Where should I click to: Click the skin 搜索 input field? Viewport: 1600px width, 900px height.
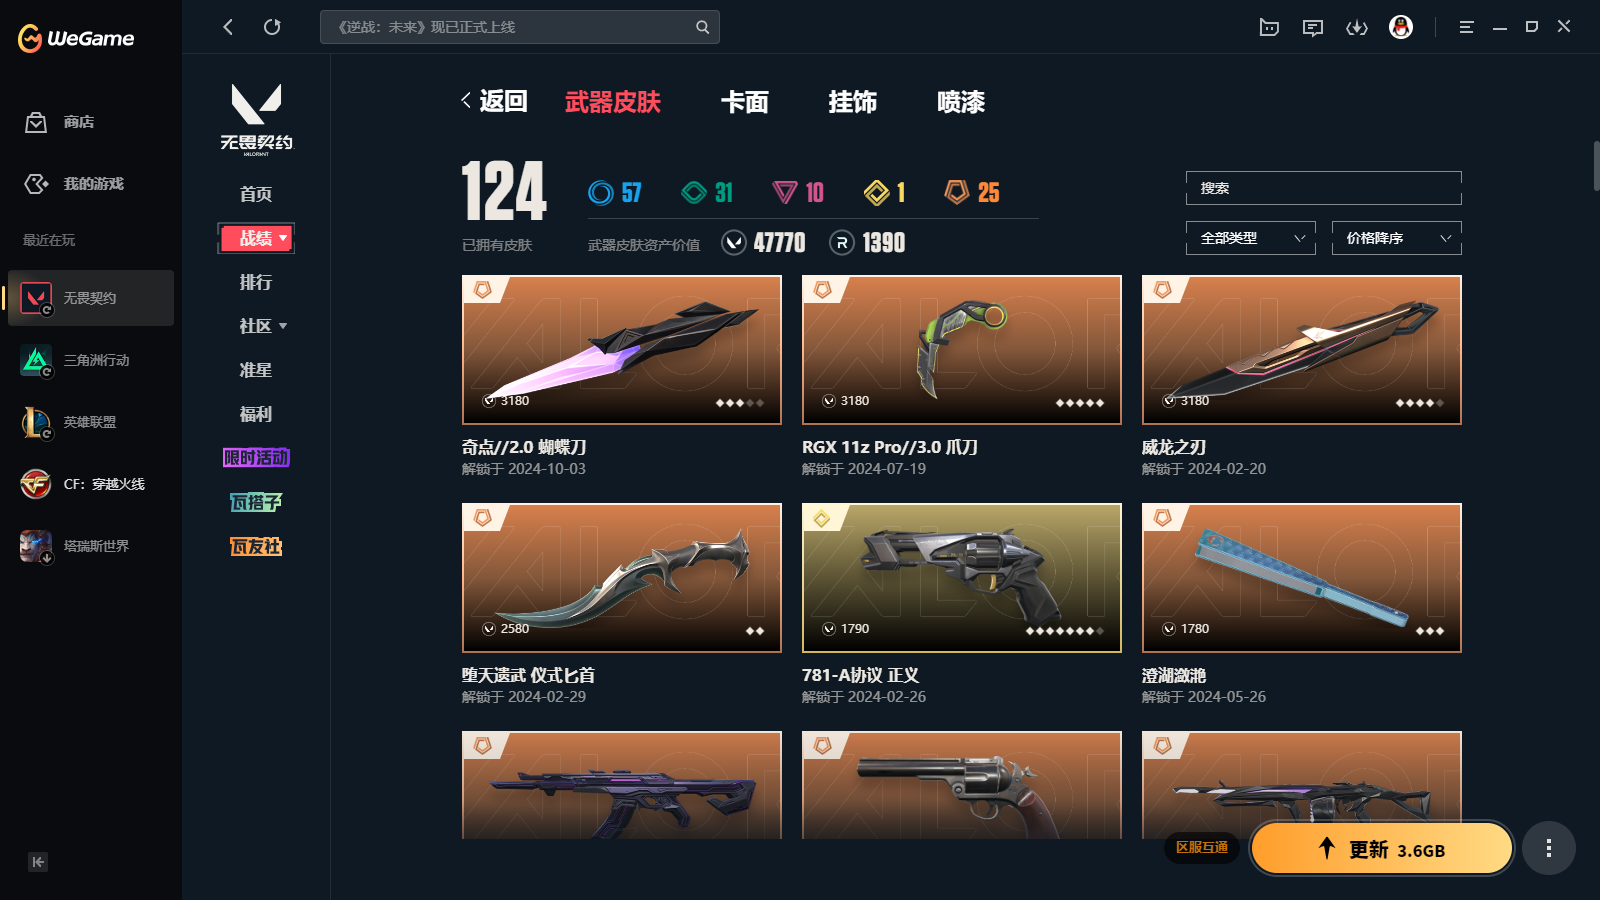tap(1324, 188)
